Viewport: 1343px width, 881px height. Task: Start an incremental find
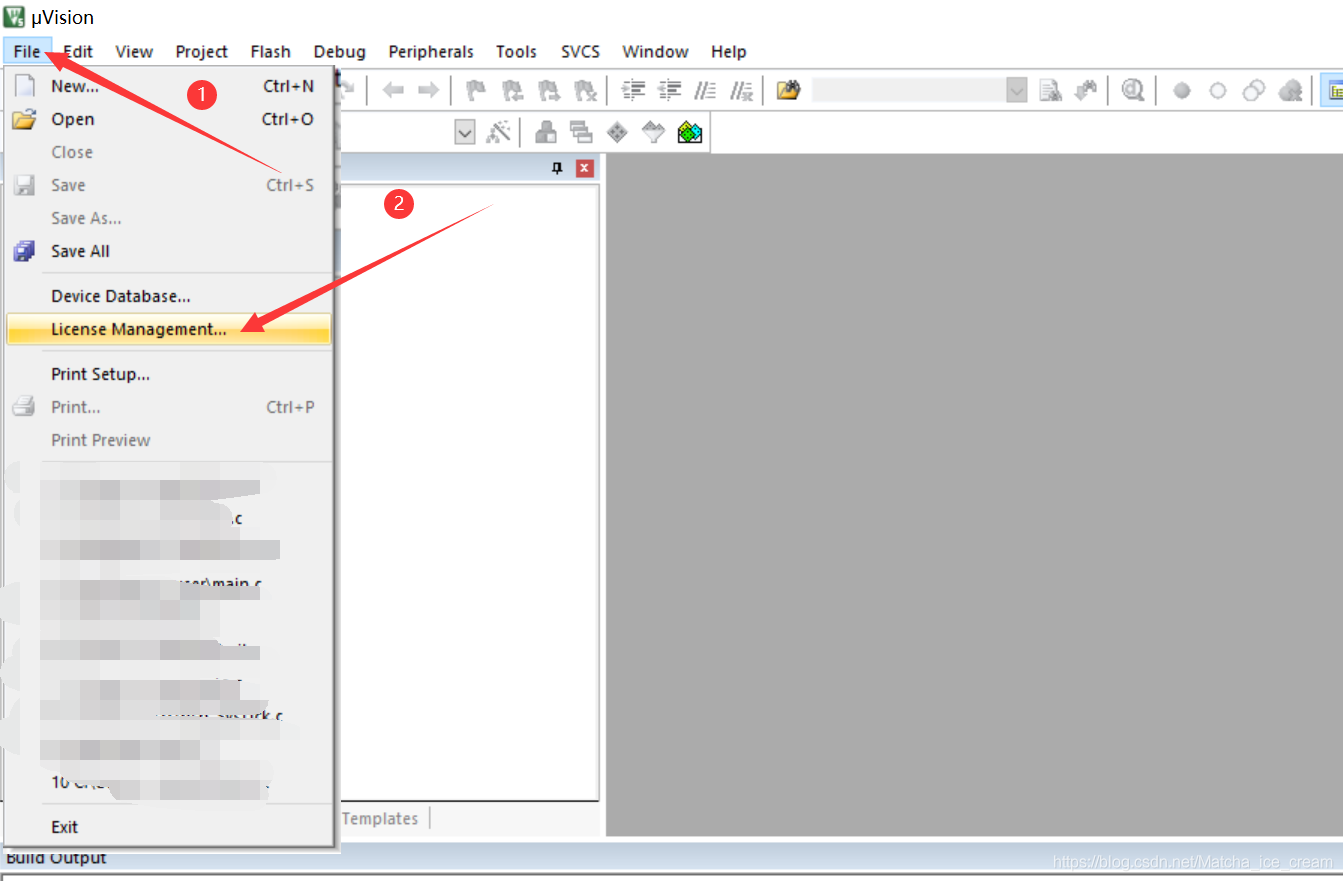[x=1086, y=90]
